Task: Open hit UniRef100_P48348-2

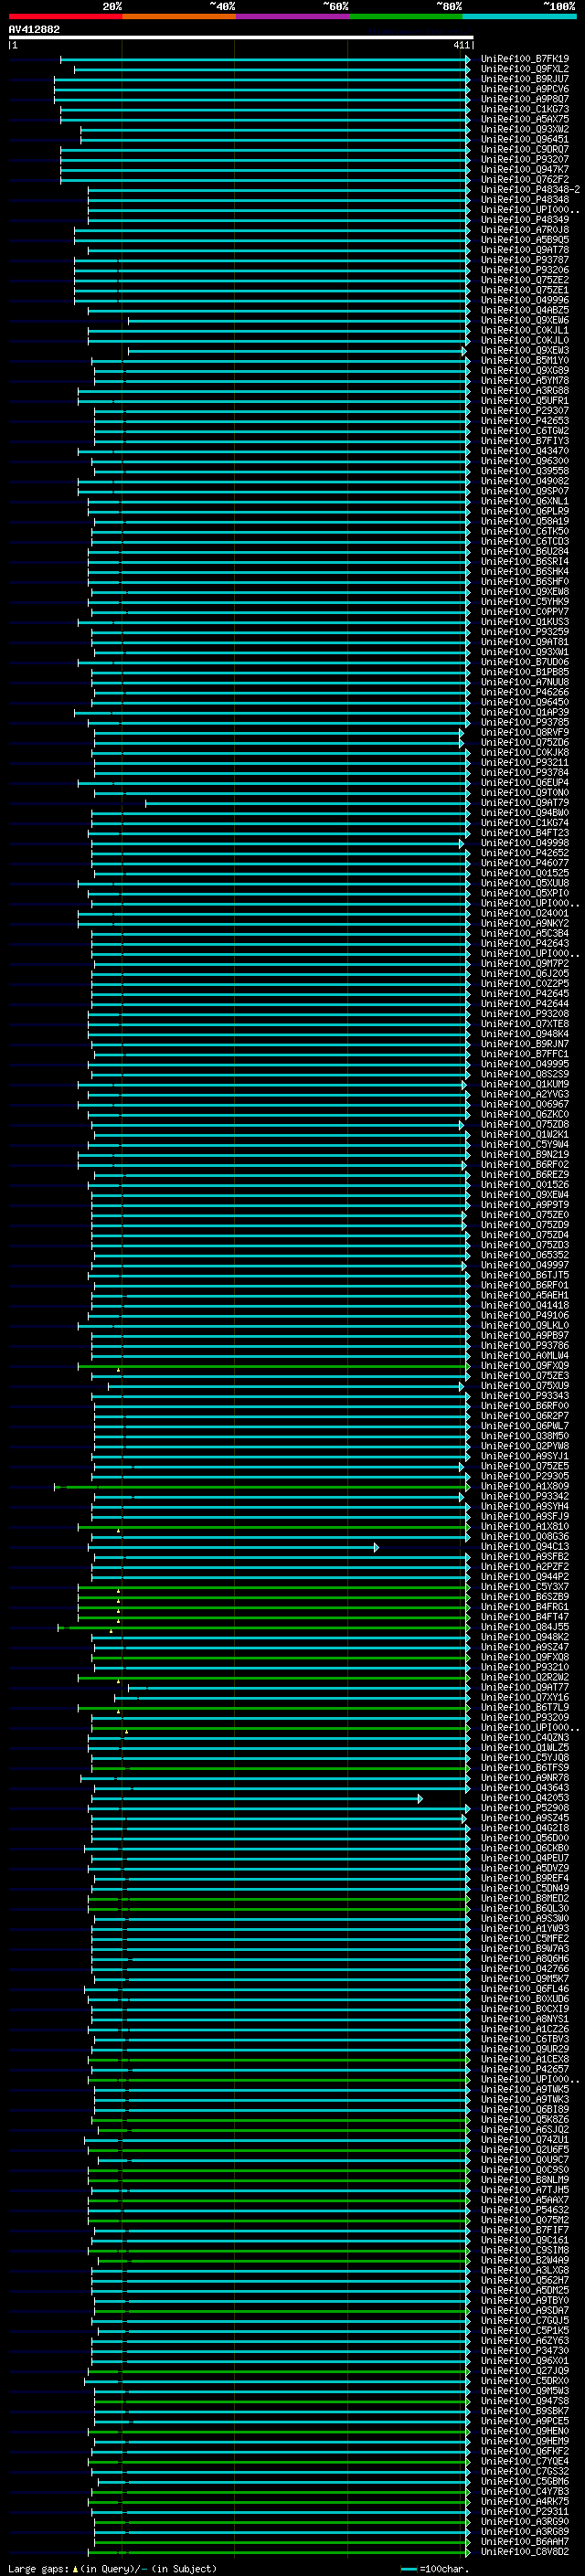Action: (x=530, y=190)
